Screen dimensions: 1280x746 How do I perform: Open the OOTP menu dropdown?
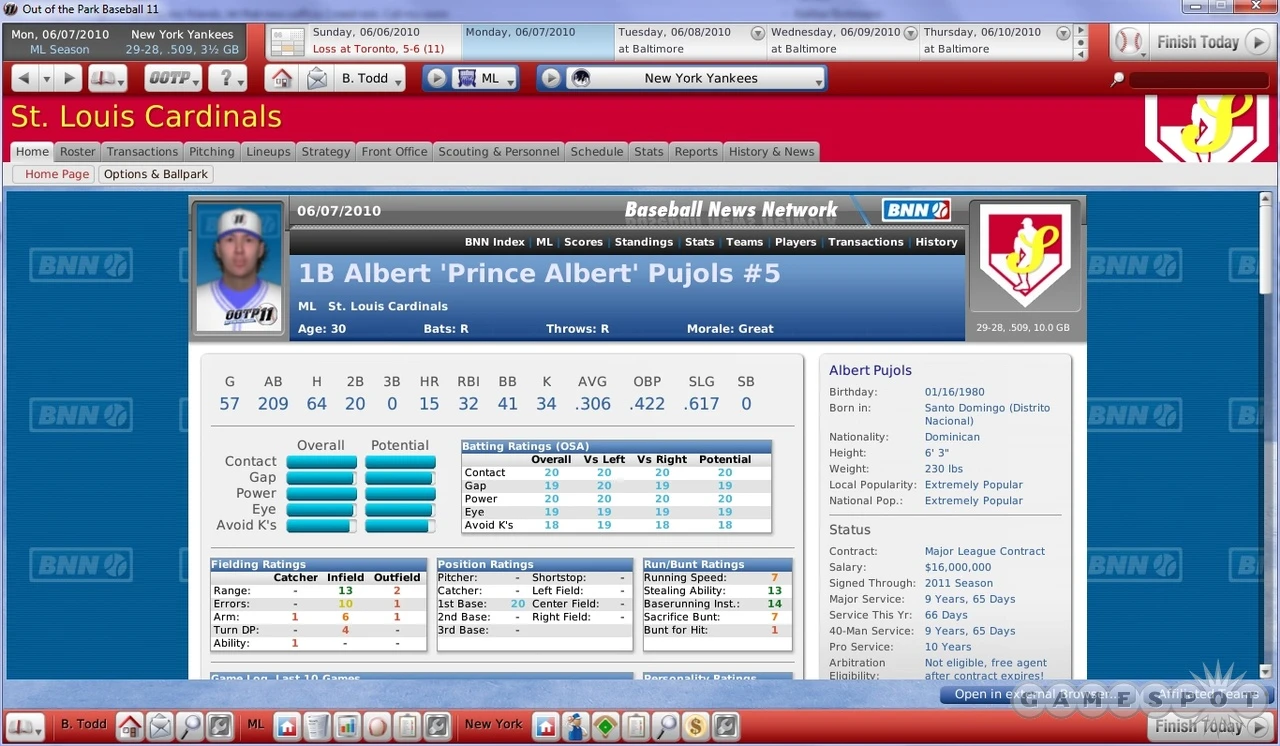point(173,78)
